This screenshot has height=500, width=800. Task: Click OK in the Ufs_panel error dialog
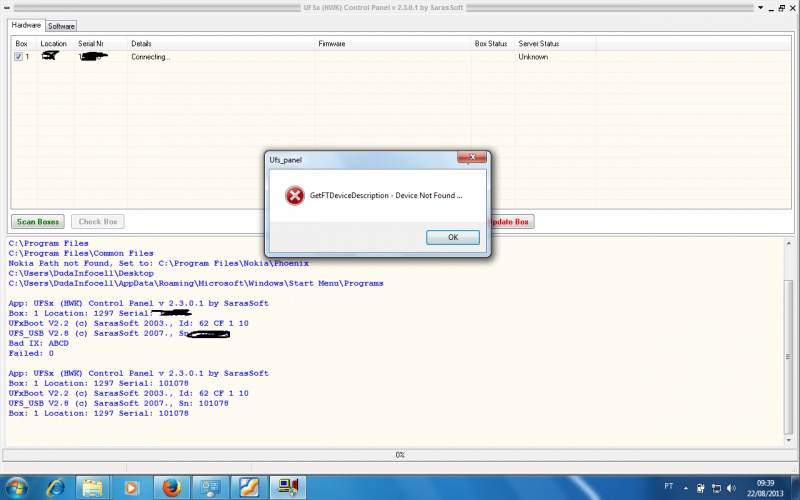pyautogui.click(x=452, y=237)
